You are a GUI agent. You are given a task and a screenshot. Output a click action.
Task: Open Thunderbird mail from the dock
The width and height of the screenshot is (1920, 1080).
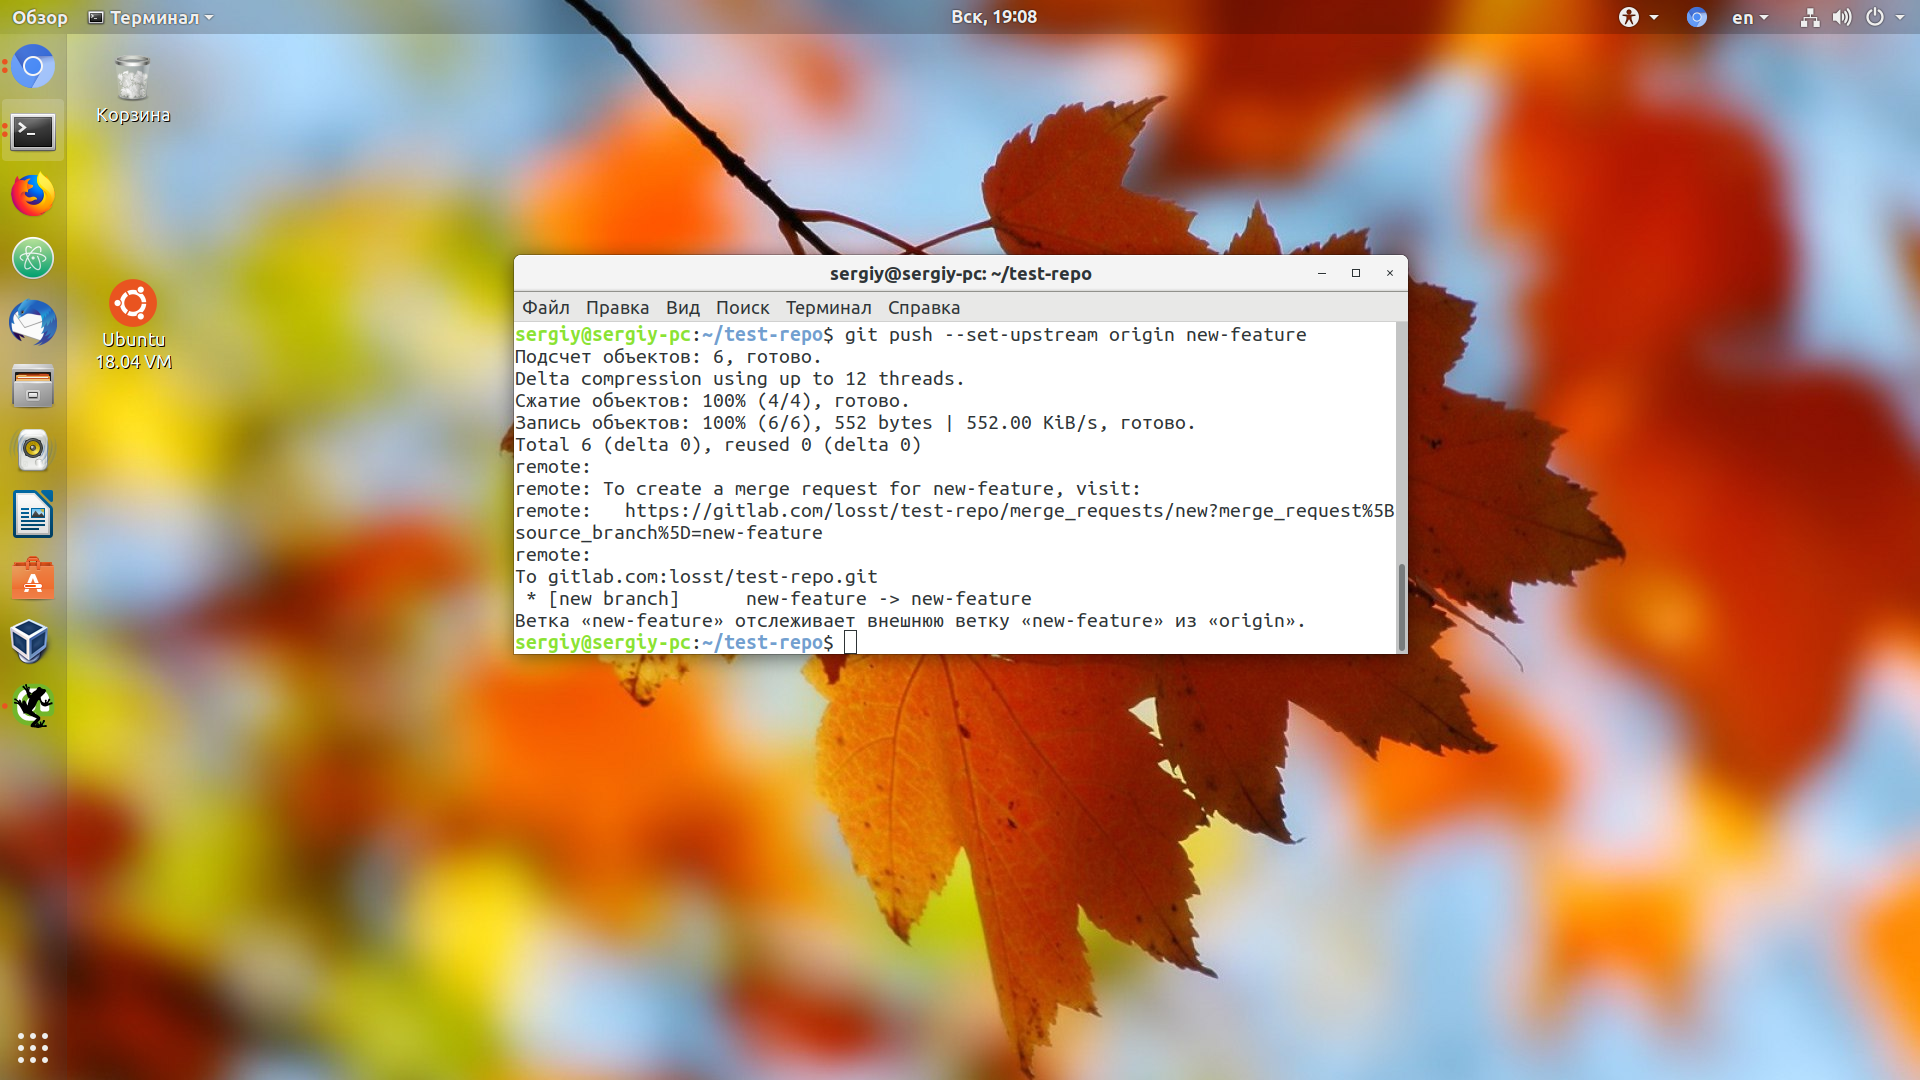point(33,323)
